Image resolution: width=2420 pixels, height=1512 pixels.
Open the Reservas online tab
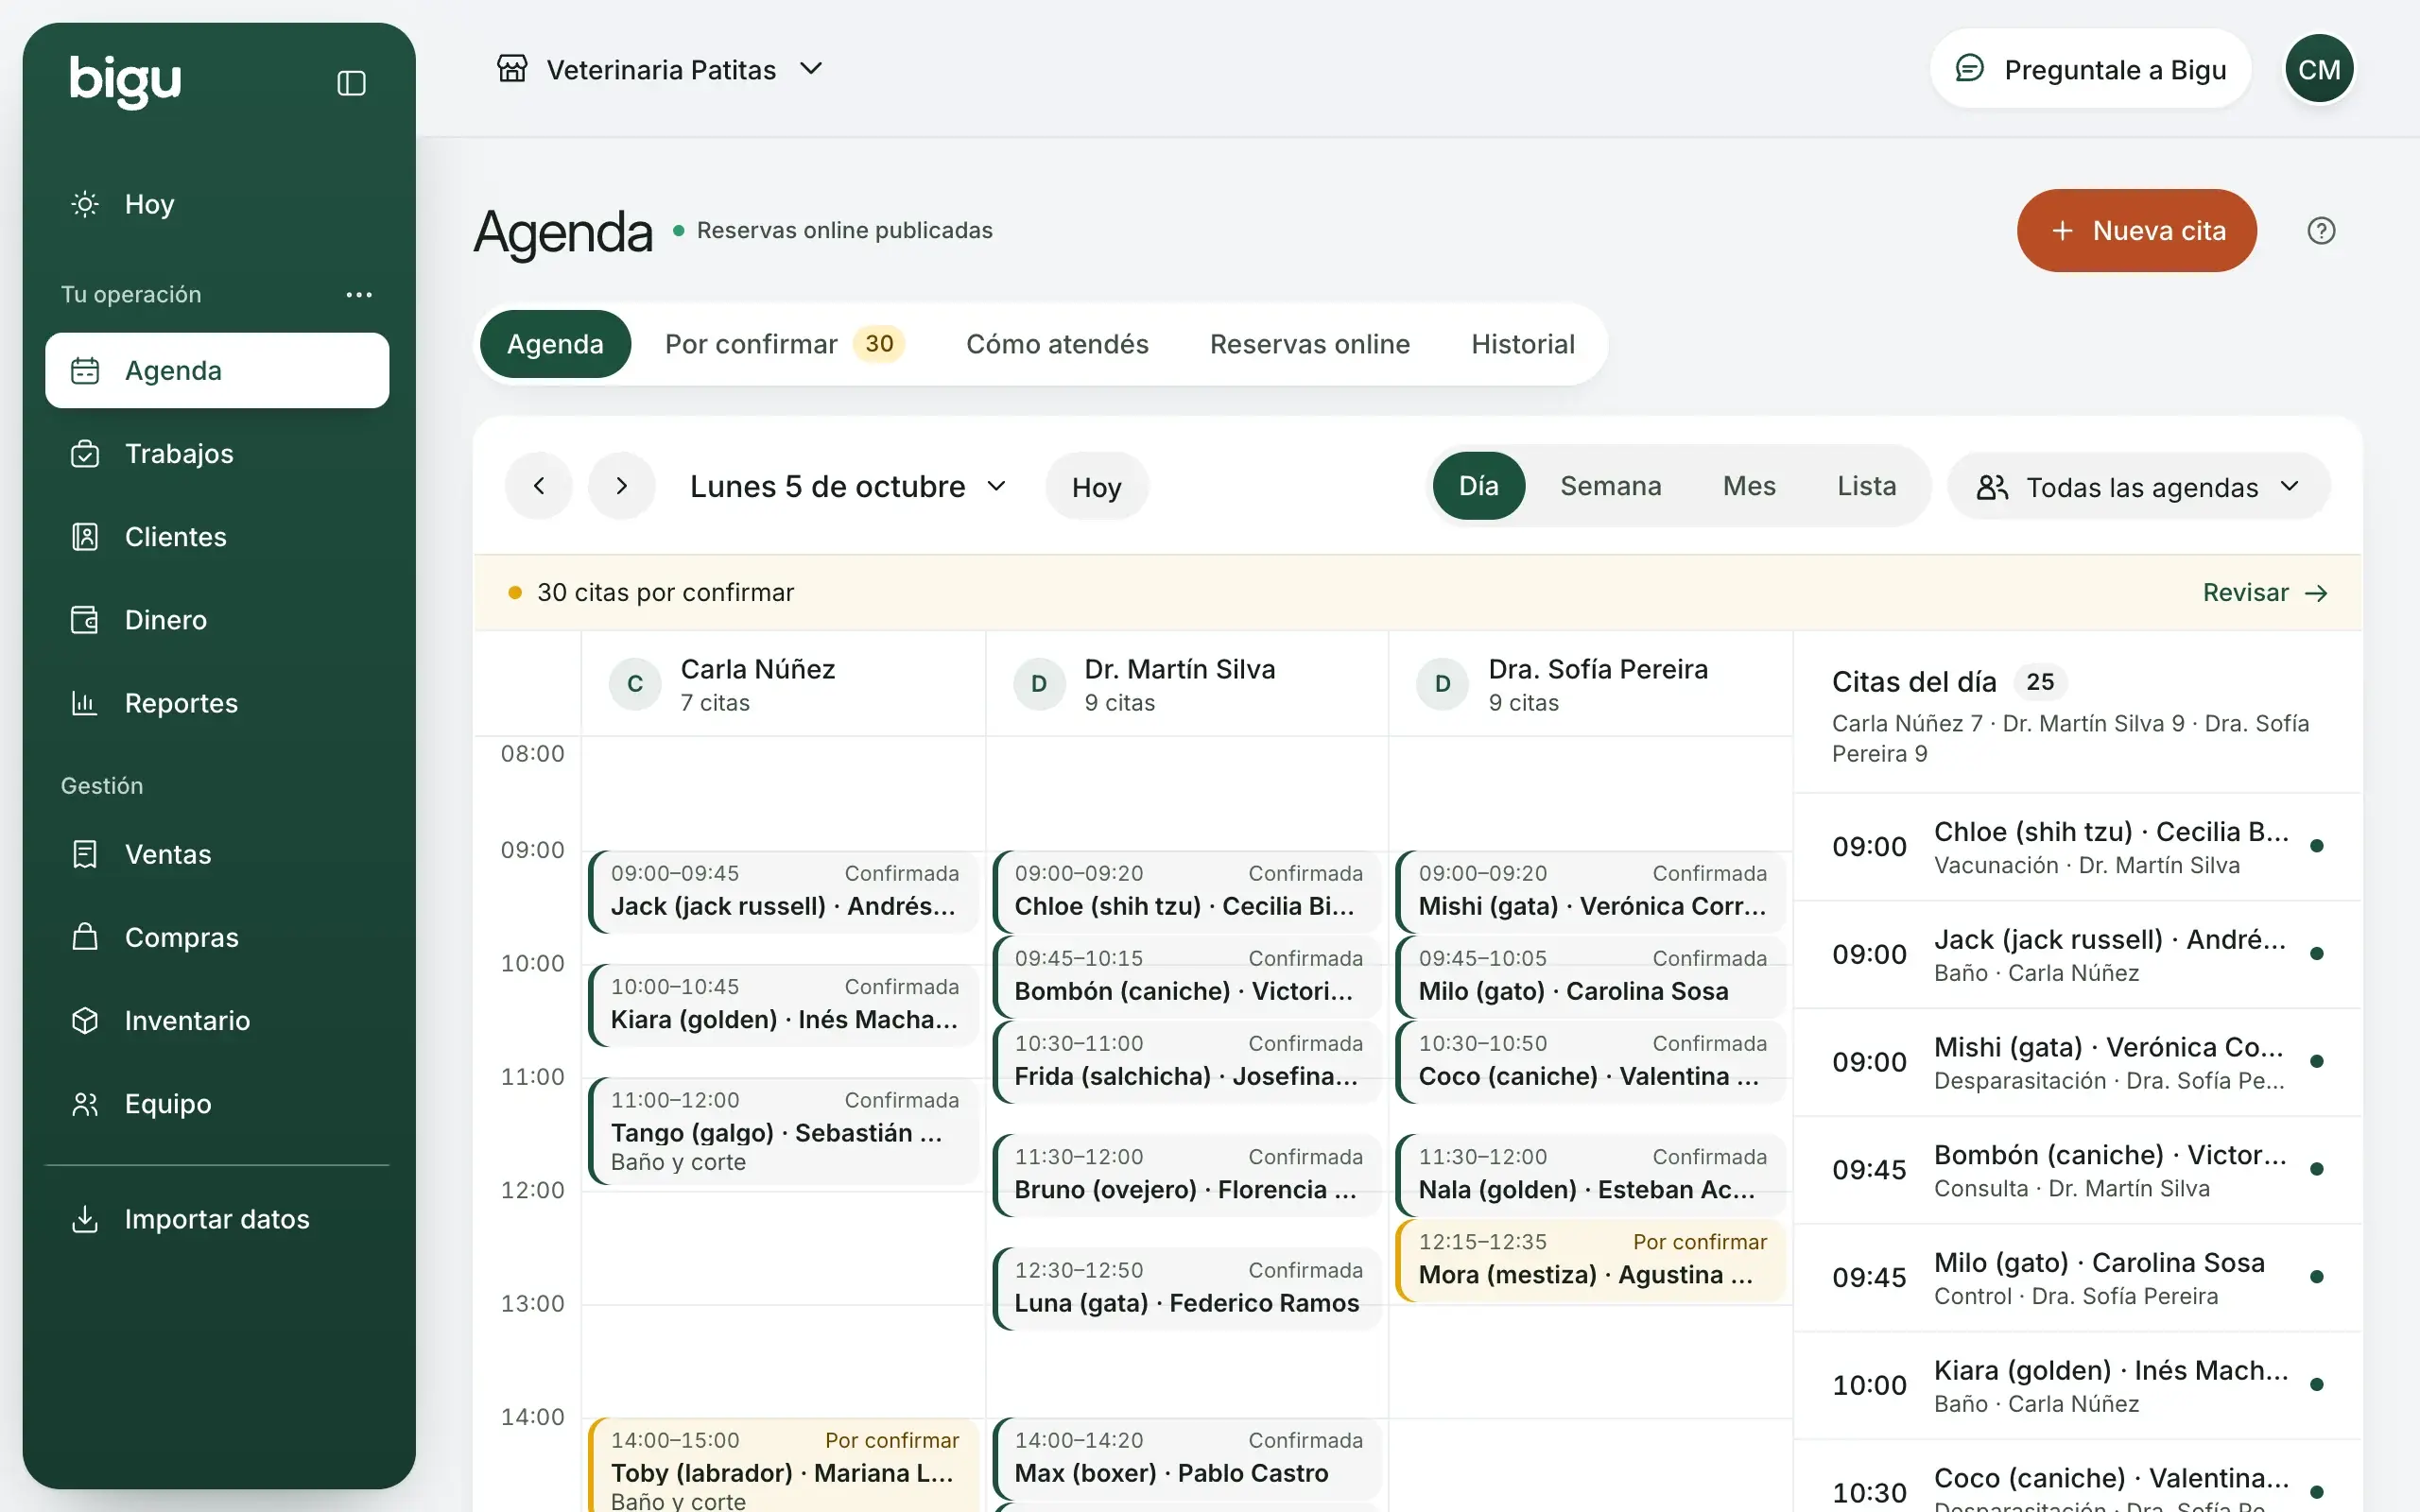click(1310, 344)
